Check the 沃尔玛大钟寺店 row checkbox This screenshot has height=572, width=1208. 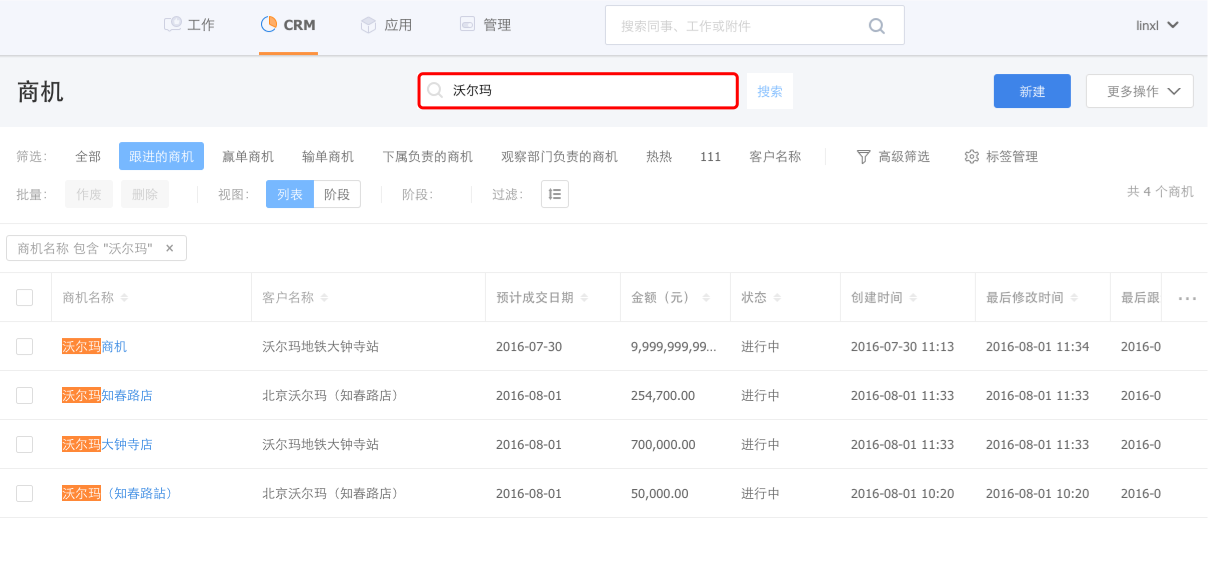pyautogui.click(x=25, y=444)
